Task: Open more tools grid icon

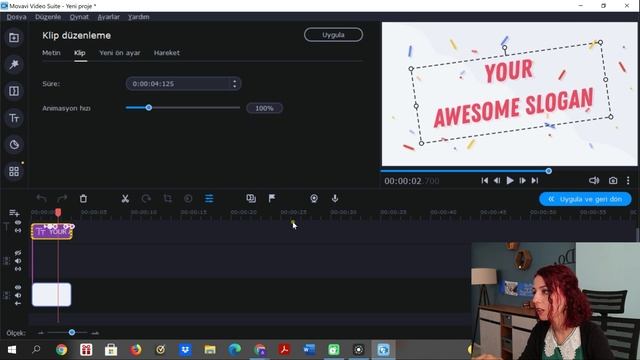Action: (x=14, y=171)
